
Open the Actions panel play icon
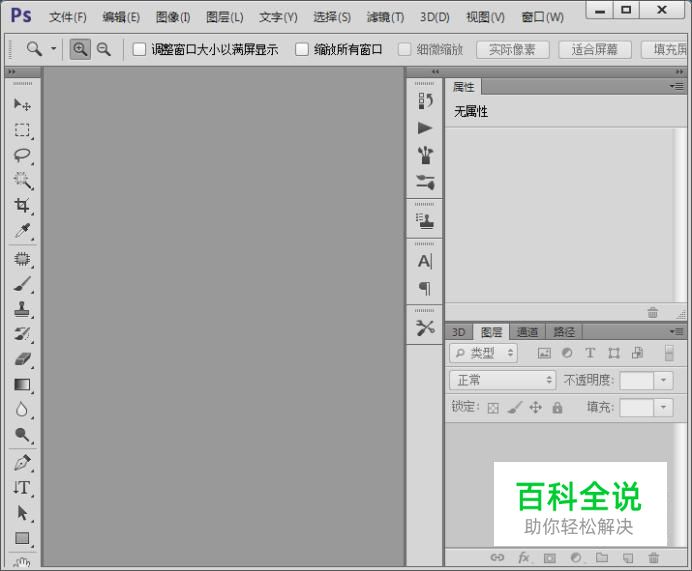click(x=425, y=128)
